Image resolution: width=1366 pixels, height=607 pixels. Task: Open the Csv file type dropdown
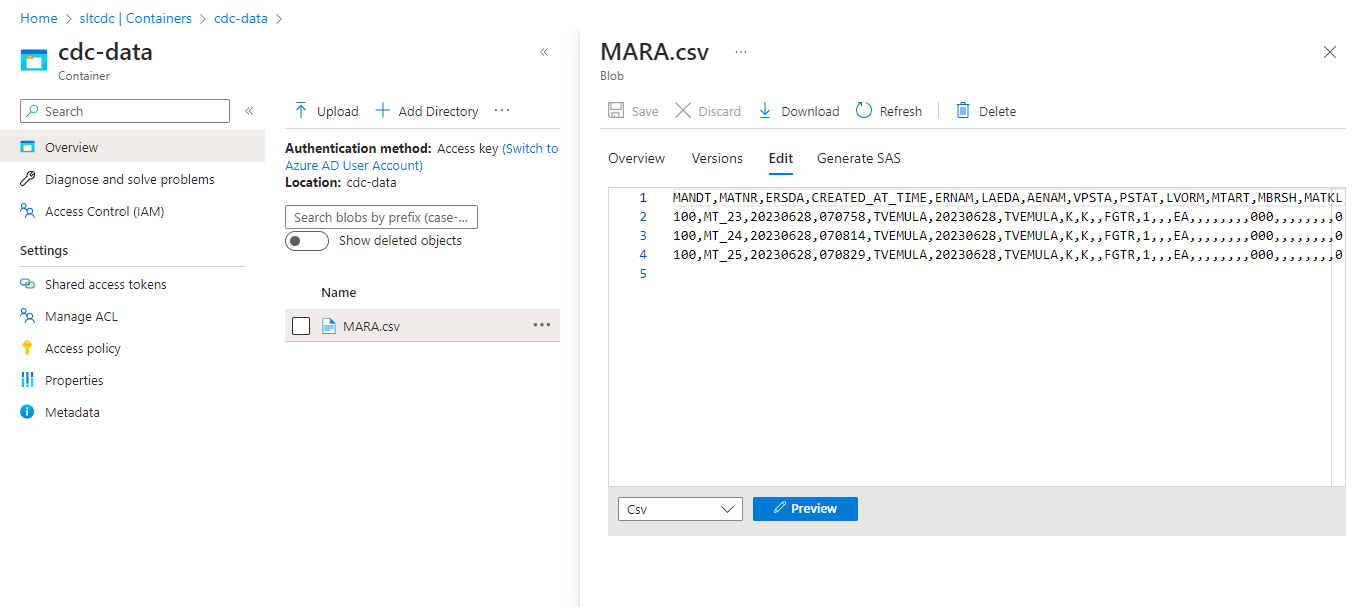click(x=680, y=509)
